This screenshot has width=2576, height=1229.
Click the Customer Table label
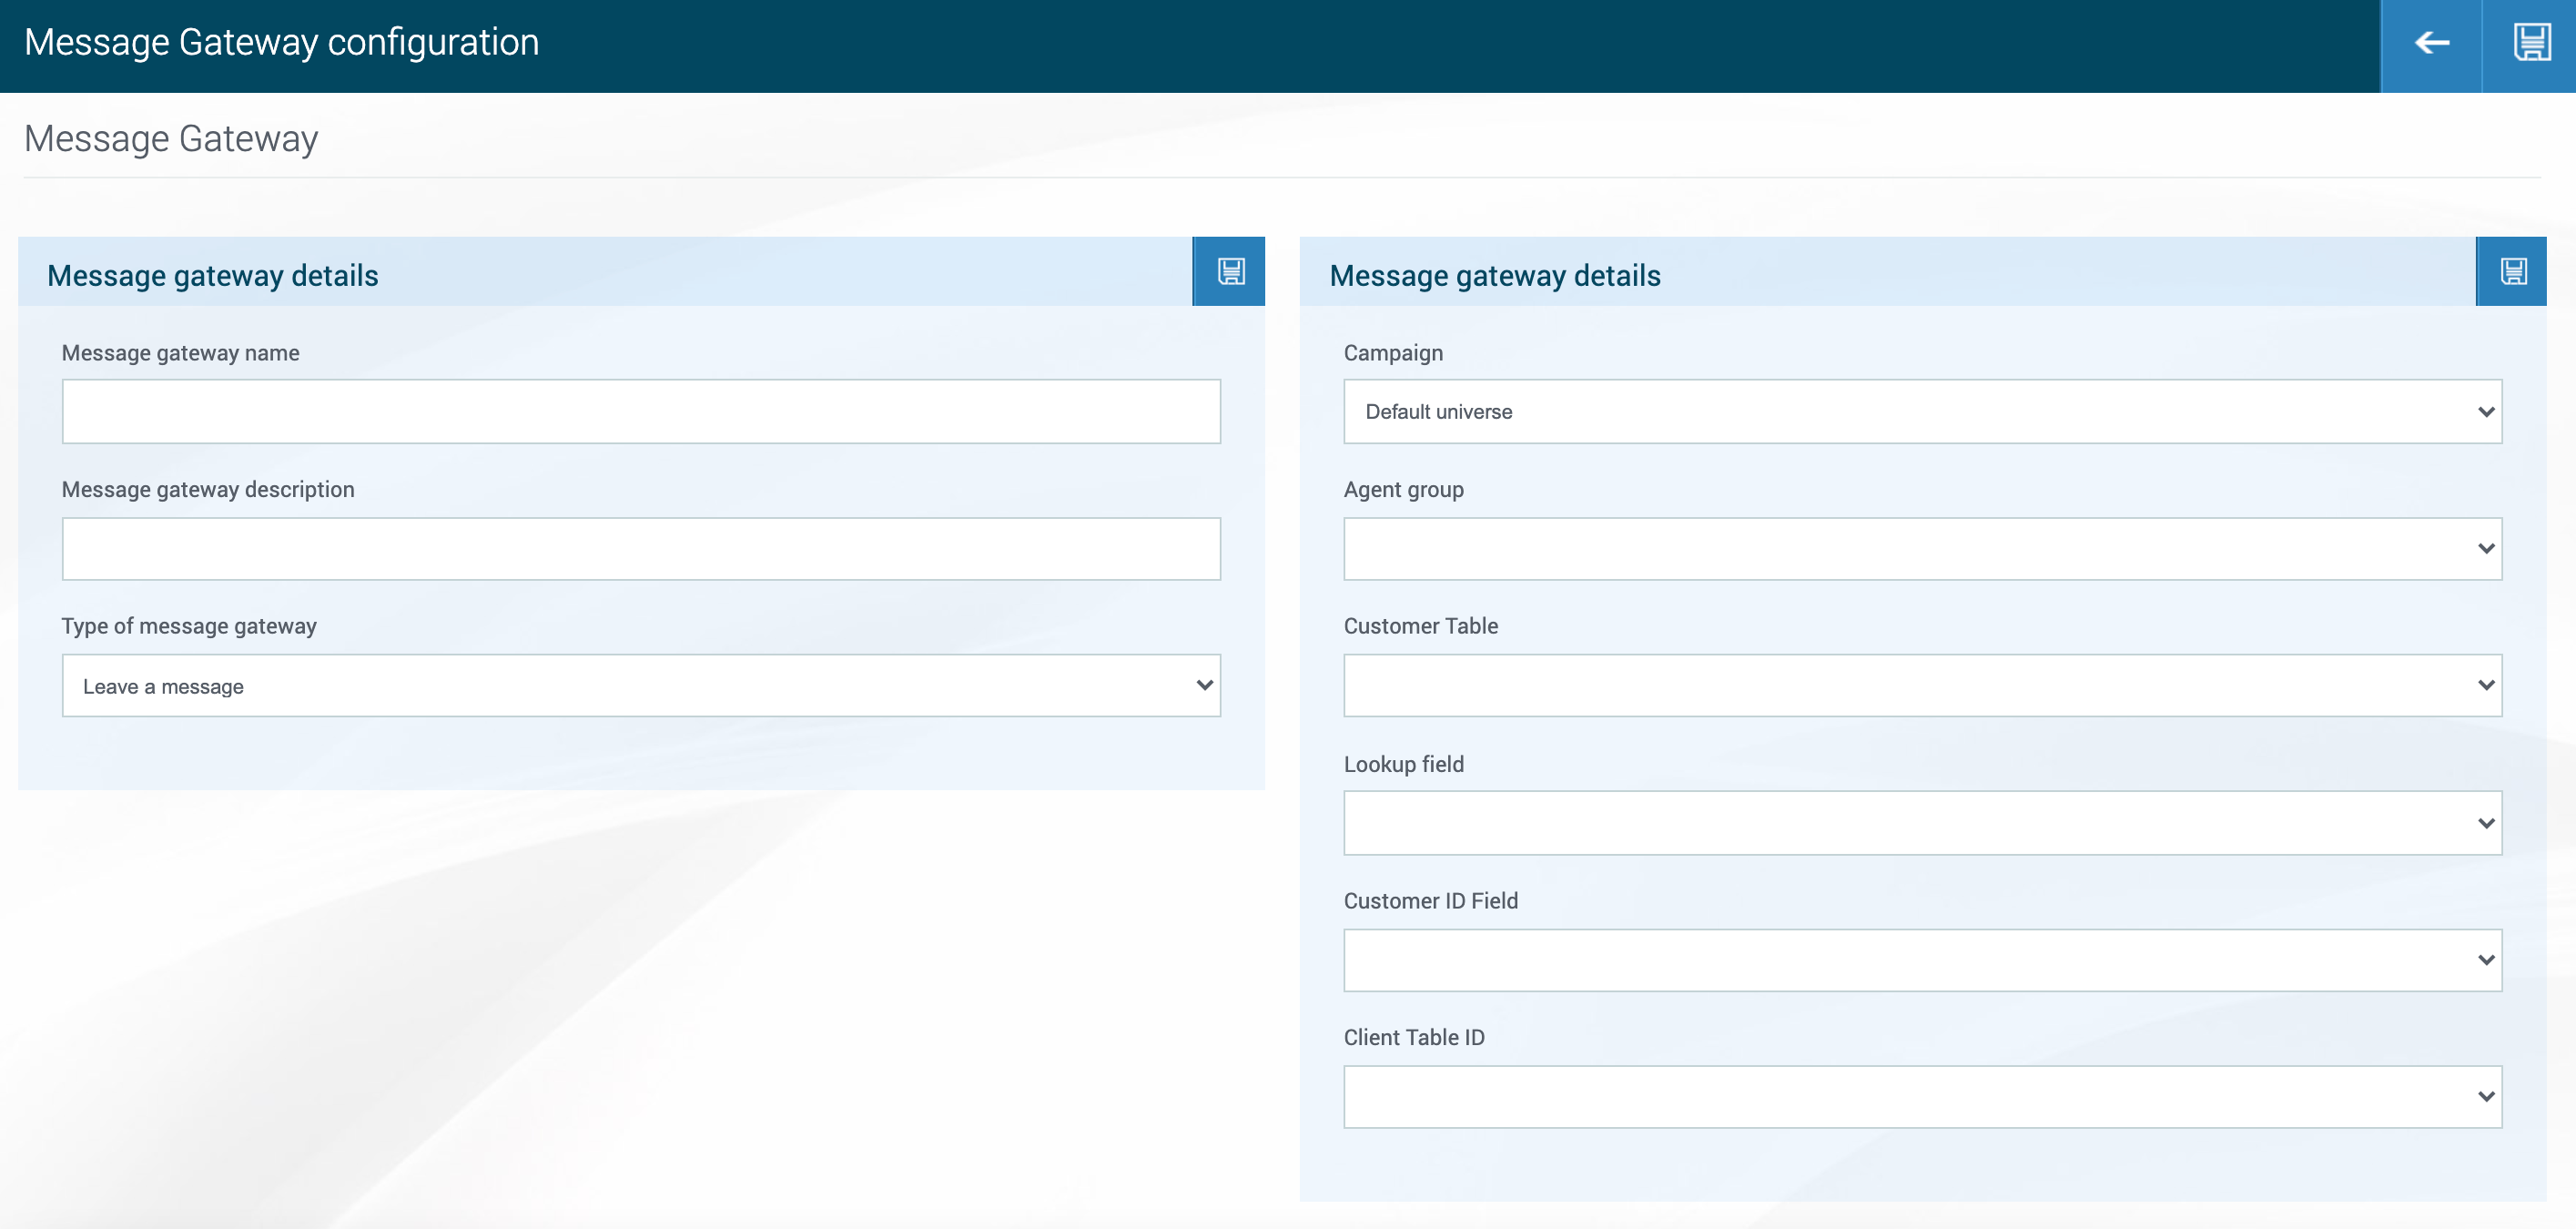tap(1420, 626)
